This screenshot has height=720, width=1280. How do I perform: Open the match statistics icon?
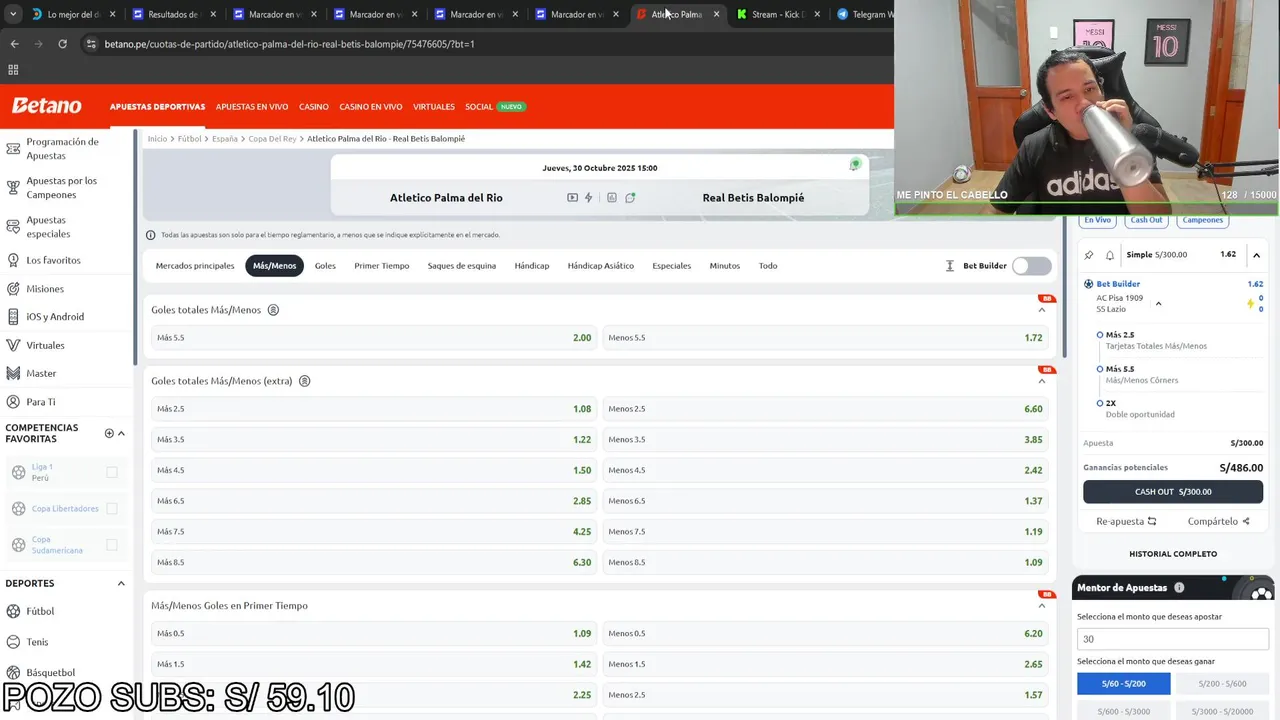coord(612,198)
